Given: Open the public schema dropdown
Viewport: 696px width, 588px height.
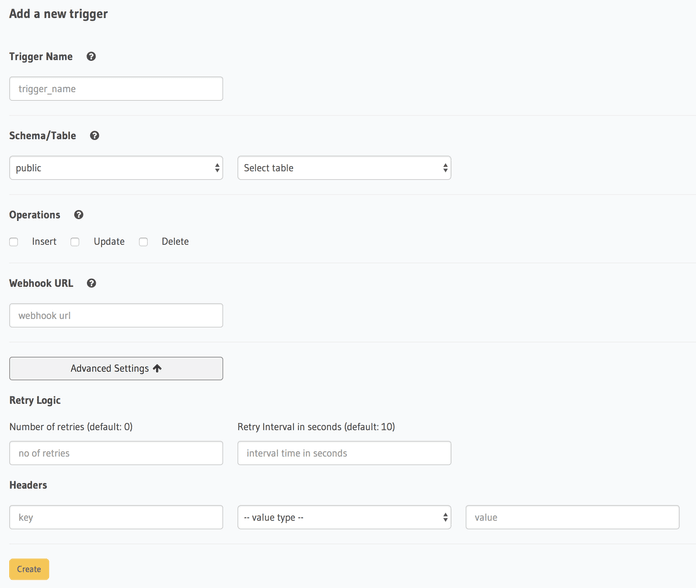Looking at the screenshot, I should click(116, 168).
